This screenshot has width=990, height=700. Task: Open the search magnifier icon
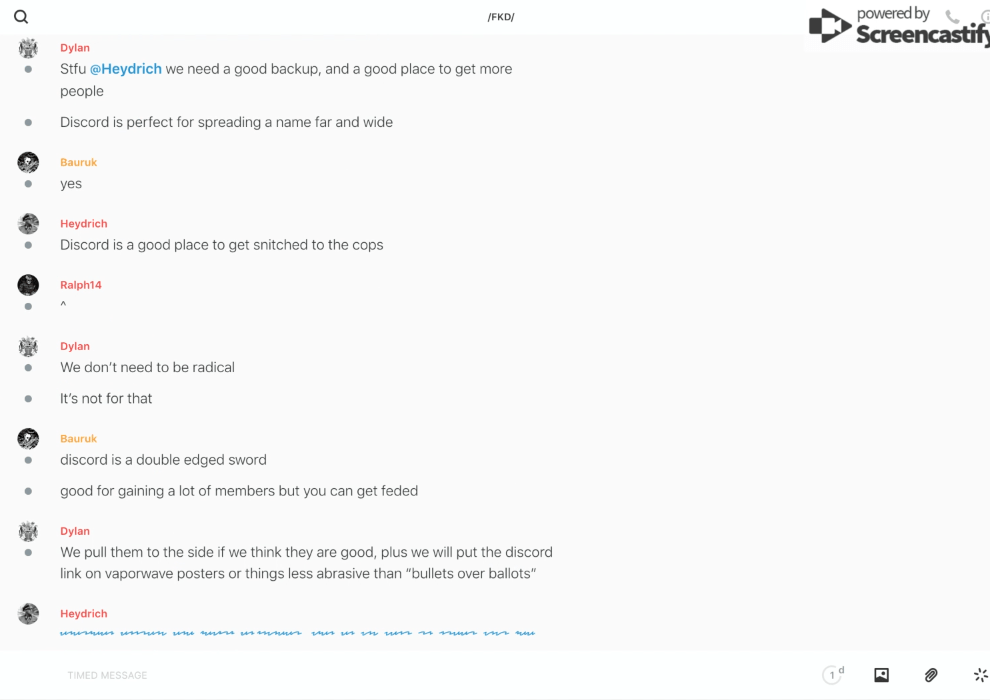point(21,17)
